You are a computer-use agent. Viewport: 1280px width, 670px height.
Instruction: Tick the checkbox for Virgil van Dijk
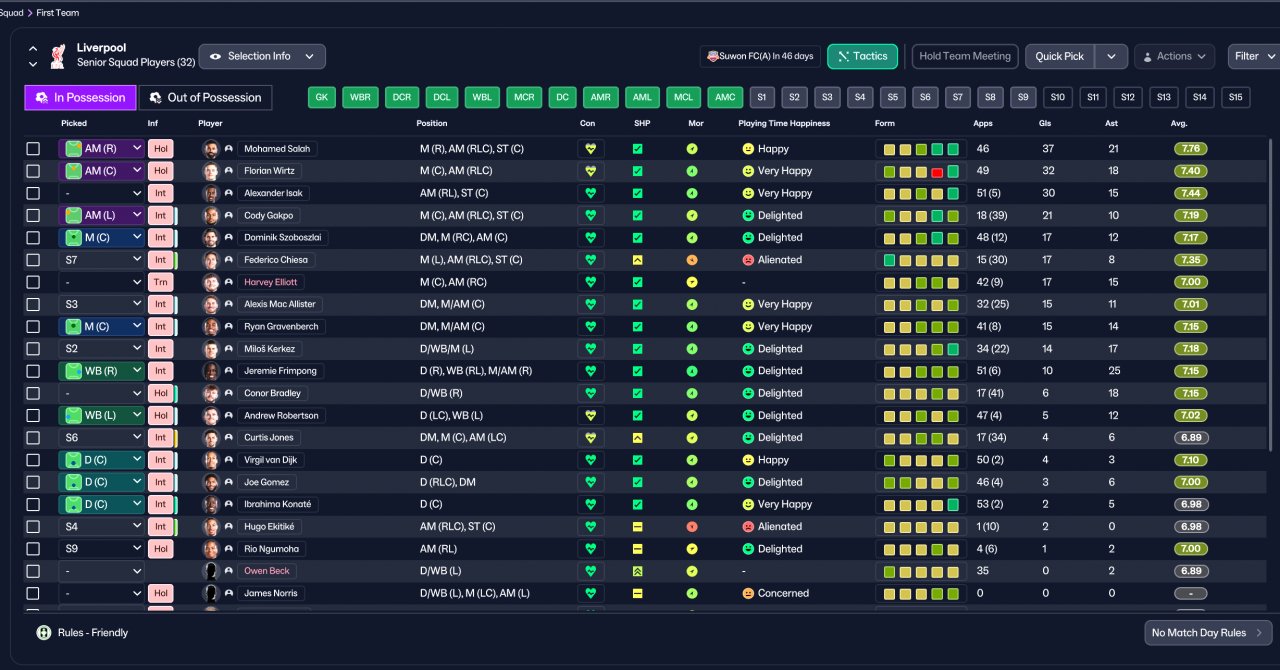(x=33, y=460)
